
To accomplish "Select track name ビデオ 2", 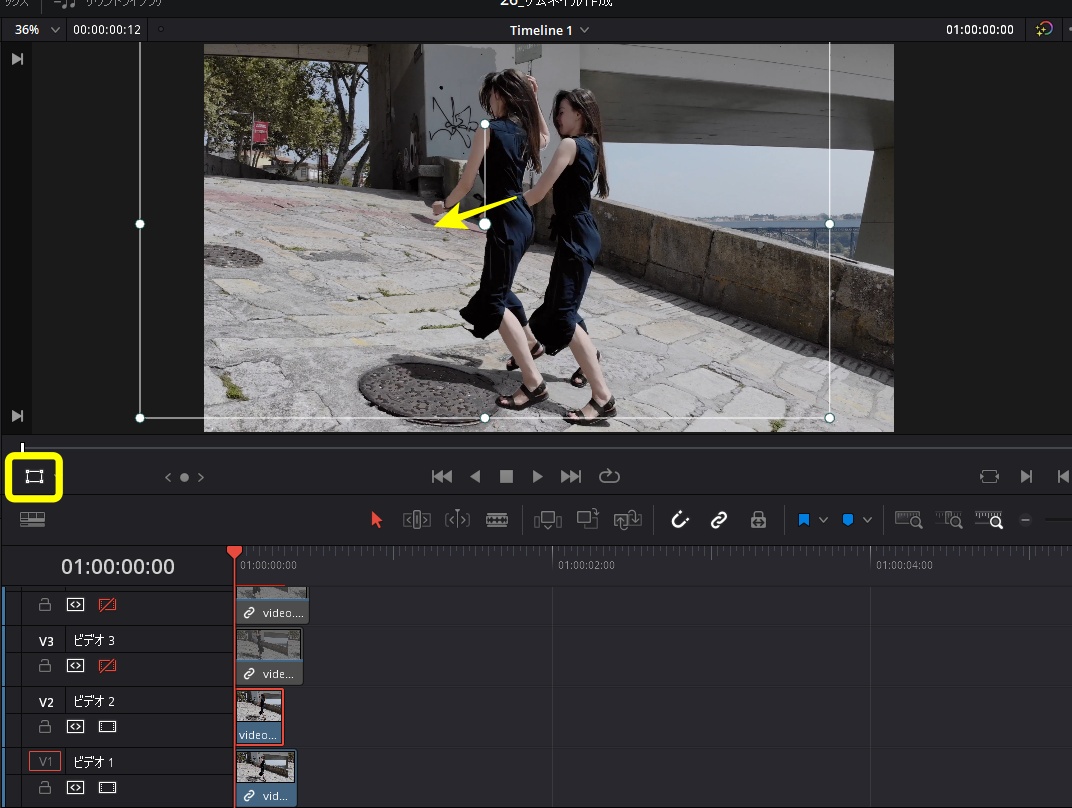I will (x=94, y=701).
